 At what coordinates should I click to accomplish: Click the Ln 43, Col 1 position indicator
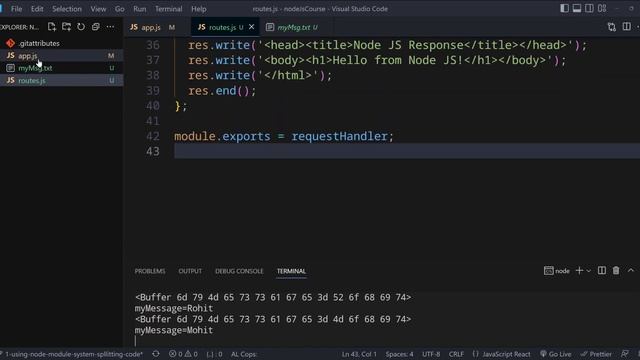pyautogui.click(x=359, y=354)
